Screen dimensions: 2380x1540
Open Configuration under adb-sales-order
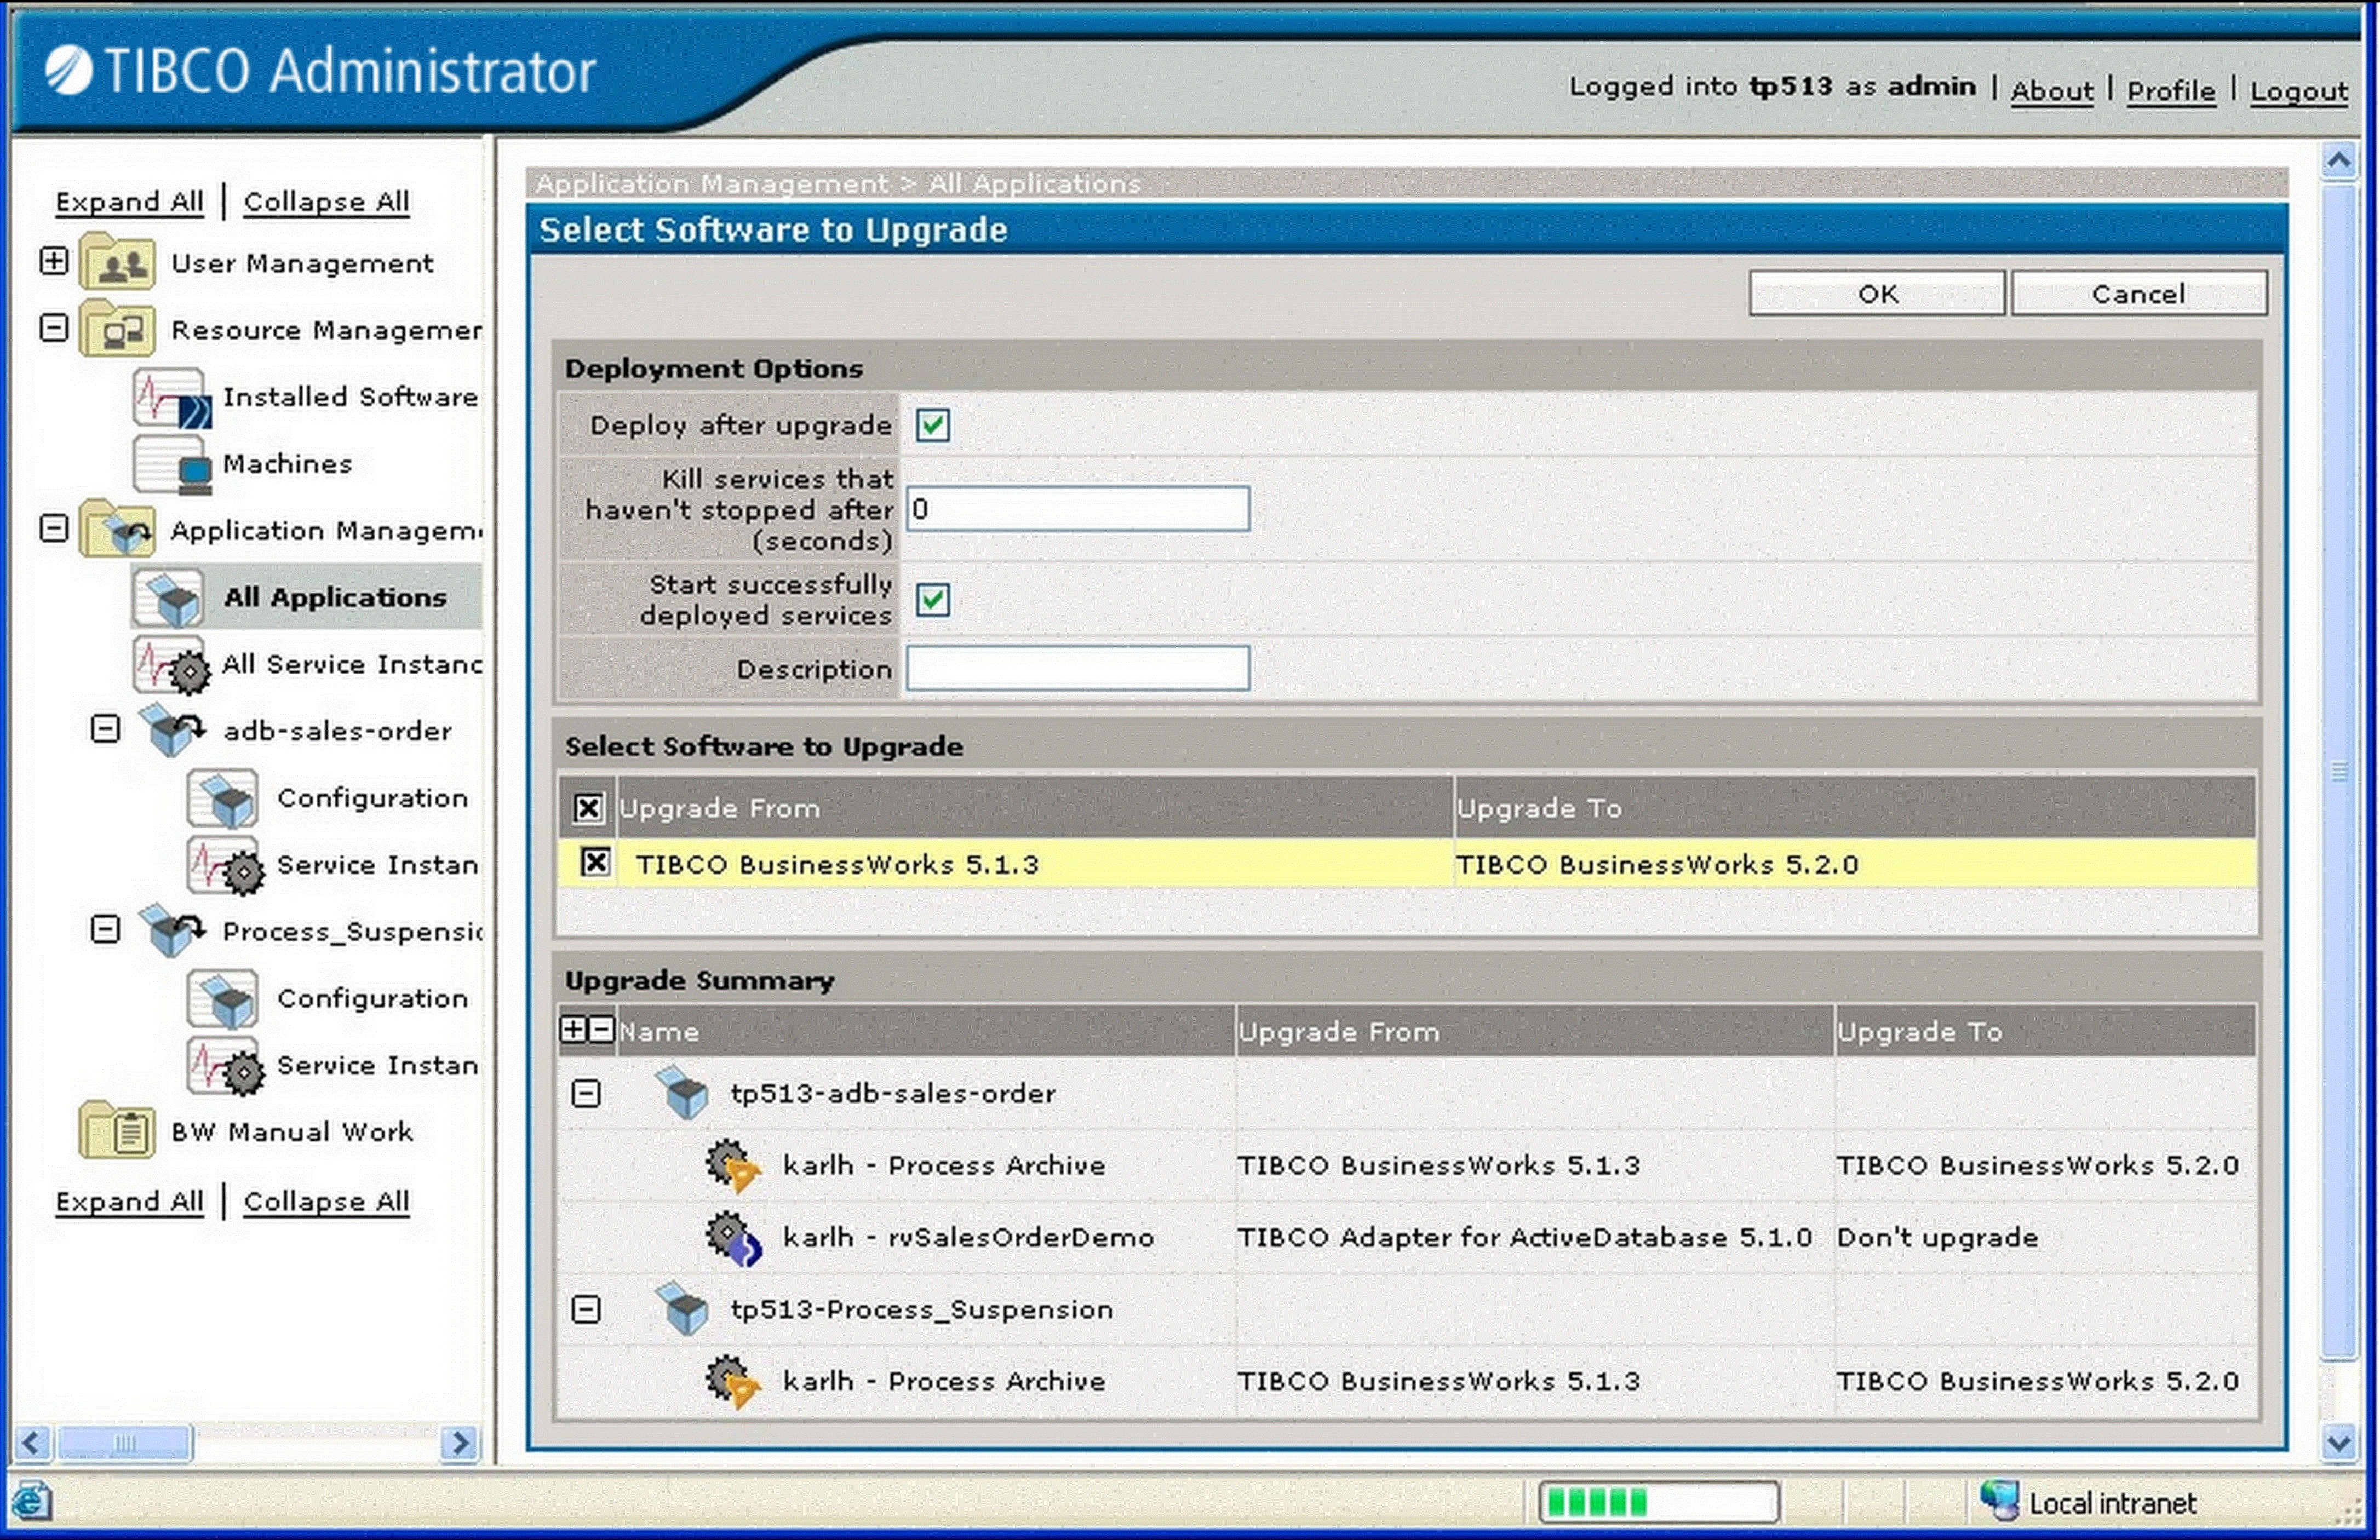click(371, 798)
